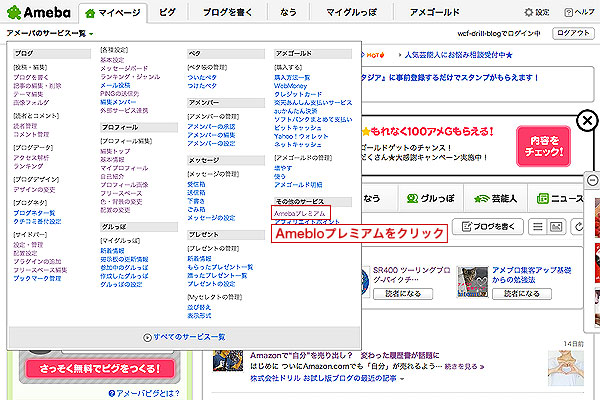Open メッセージの設定 link
600x400 pixels.
coord(211,218)
